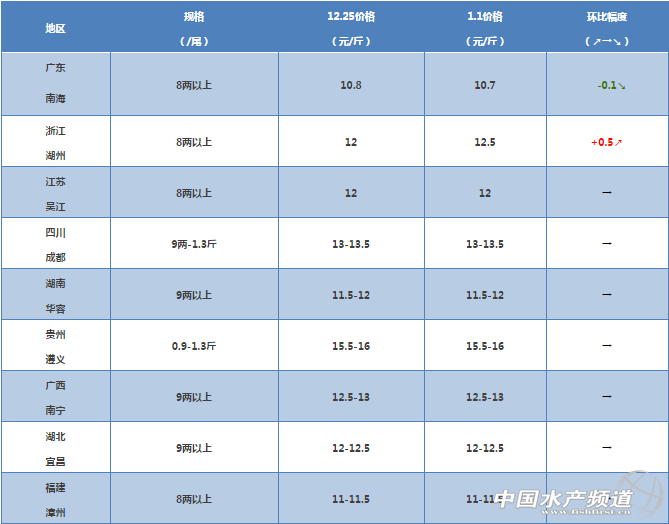Viewport: 669px width, 524px height.
Task: Click the green -0.1 down arrow indicator
Action: pos(610,86)
